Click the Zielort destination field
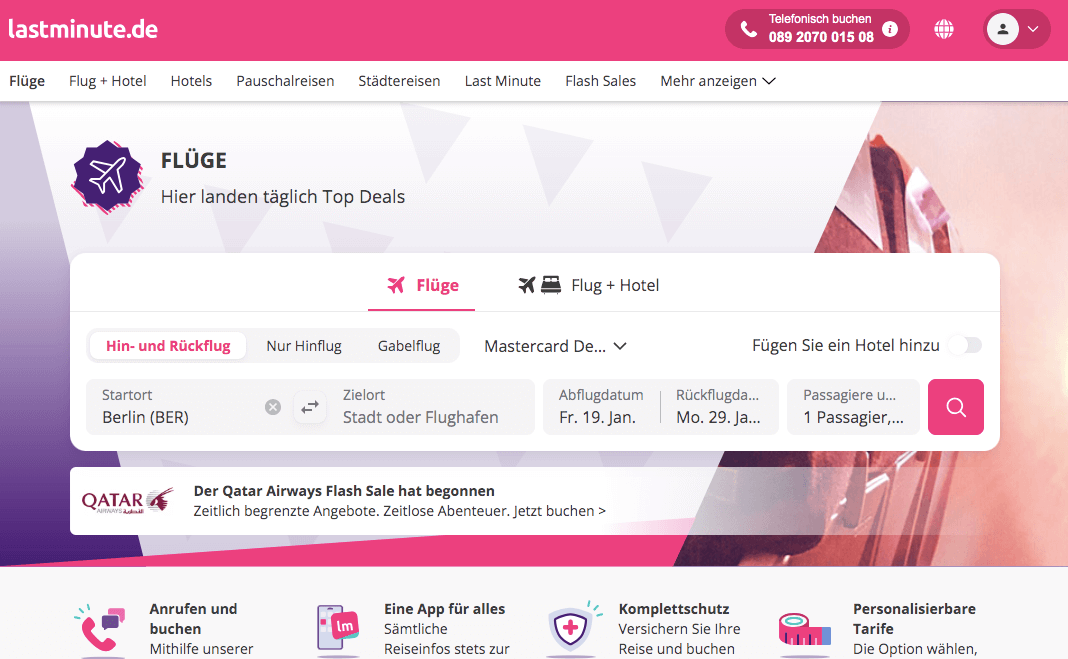 432,407
